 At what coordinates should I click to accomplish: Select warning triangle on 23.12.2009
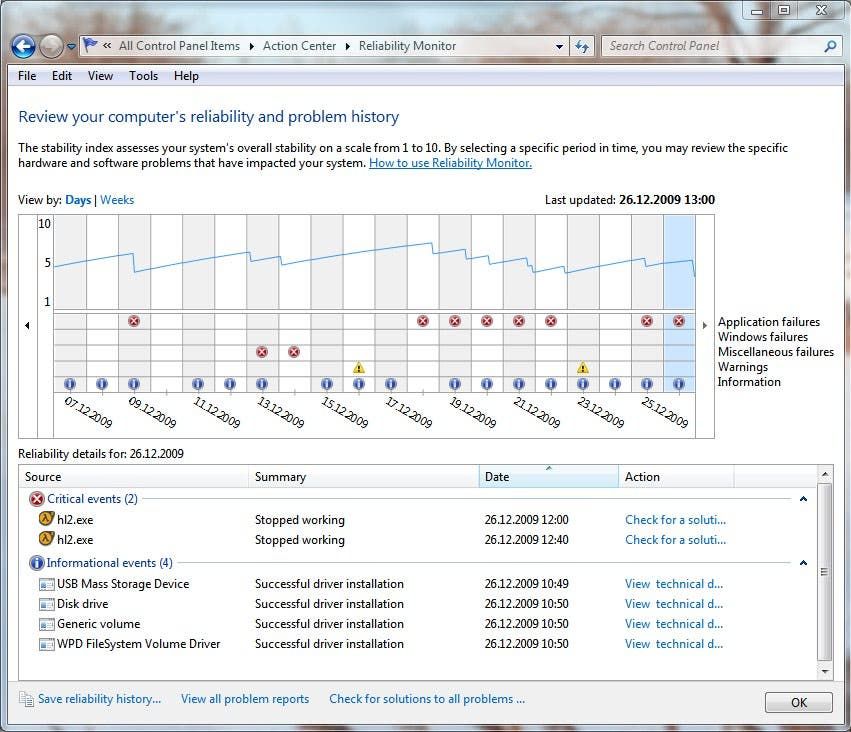[583, 367]
